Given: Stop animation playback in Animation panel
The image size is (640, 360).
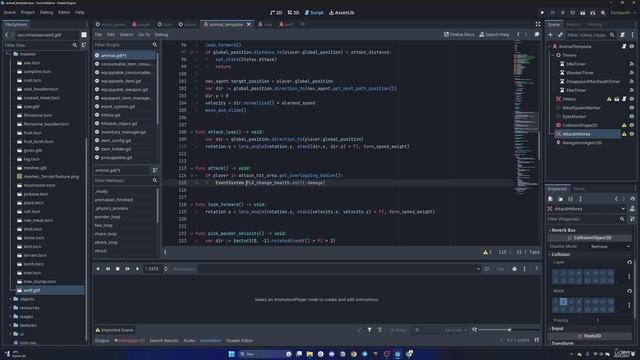Looking at the screenshot, I should click(118, 269).
